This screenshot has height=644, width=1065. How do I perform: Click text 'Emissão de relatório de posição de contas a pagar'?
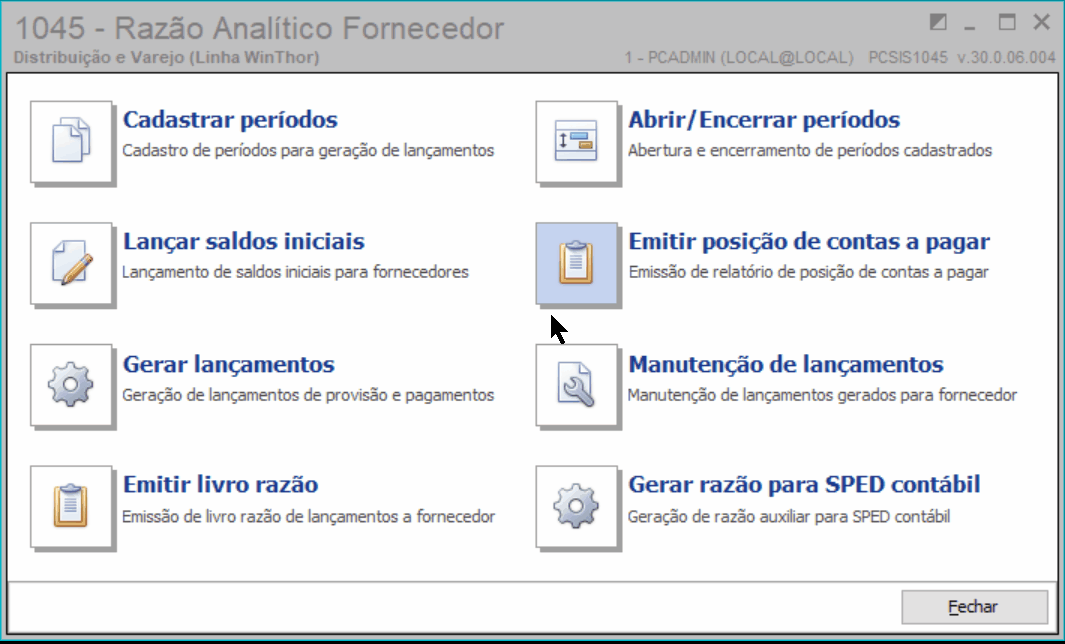coord(808,272)
